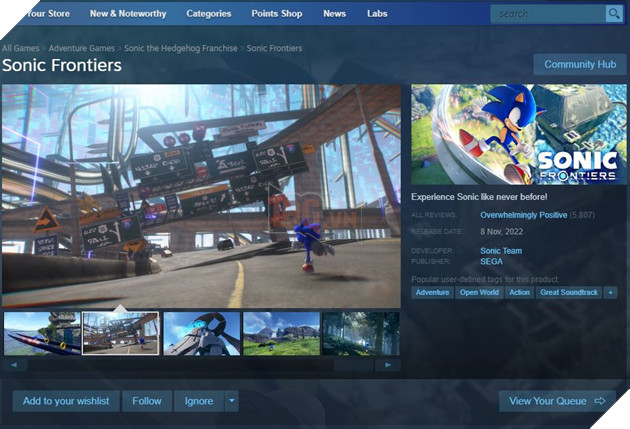Open New & Noteworthy menu

[128, 14]
